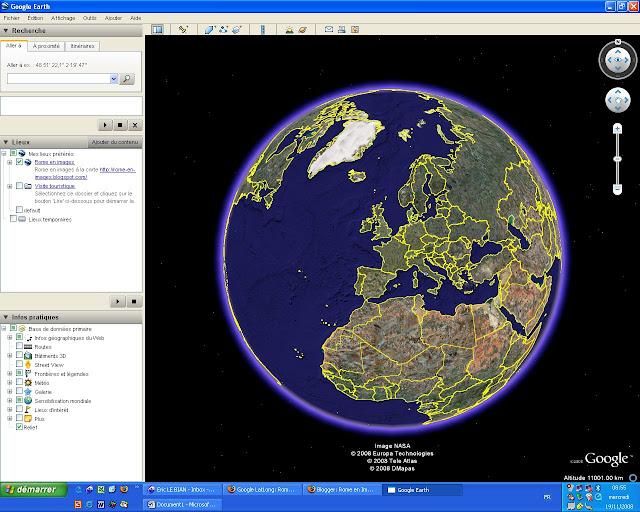Open the Fichier menu
Screen dimensions: 640x512
pos(12,18)
